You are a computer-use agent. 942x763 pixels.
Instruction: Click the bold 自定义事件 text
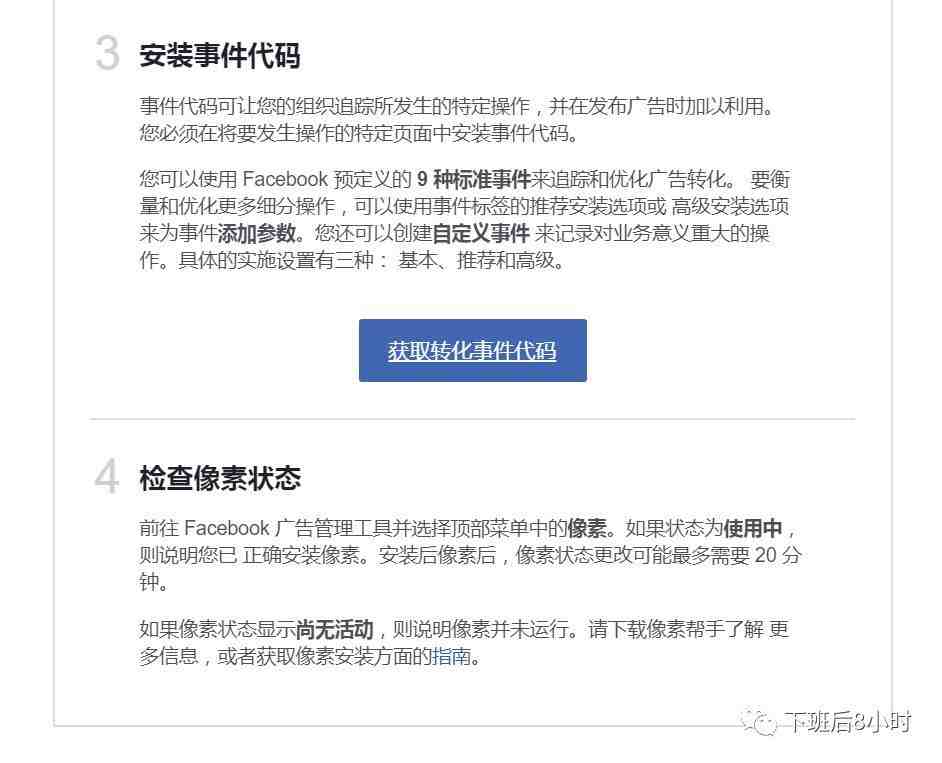(481, 233)
